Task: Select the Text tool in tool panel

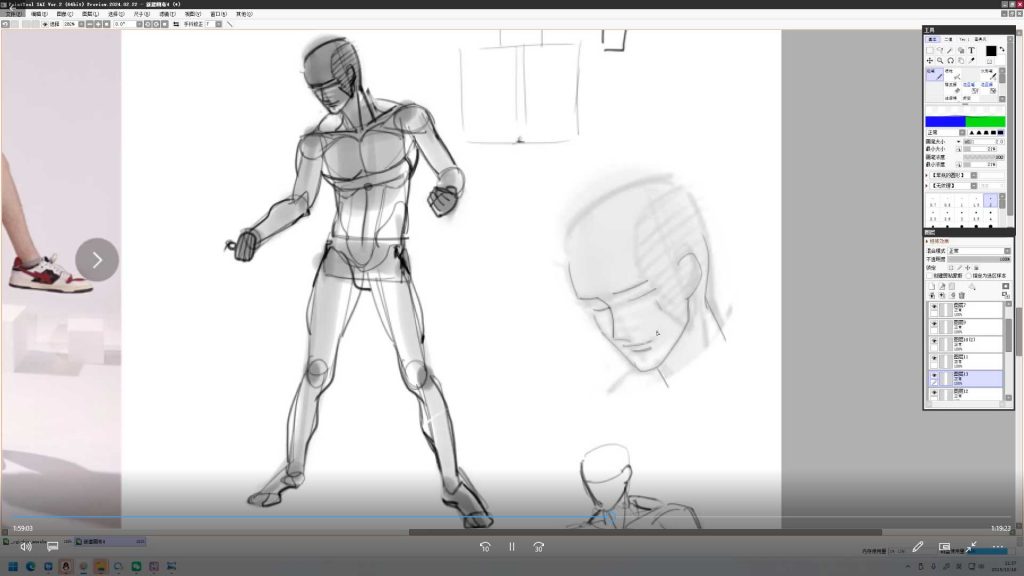Action: 971,50
